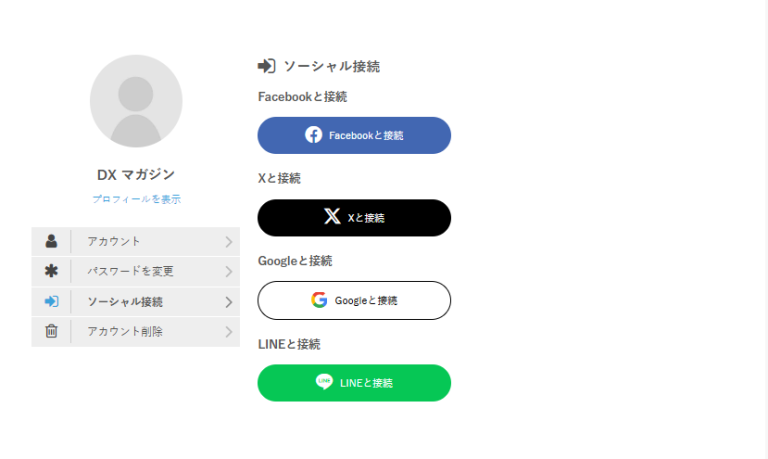The width and height of the screenshot is (768, 459).
Task: Click the profile avatar image
Action: pos(136,101)
